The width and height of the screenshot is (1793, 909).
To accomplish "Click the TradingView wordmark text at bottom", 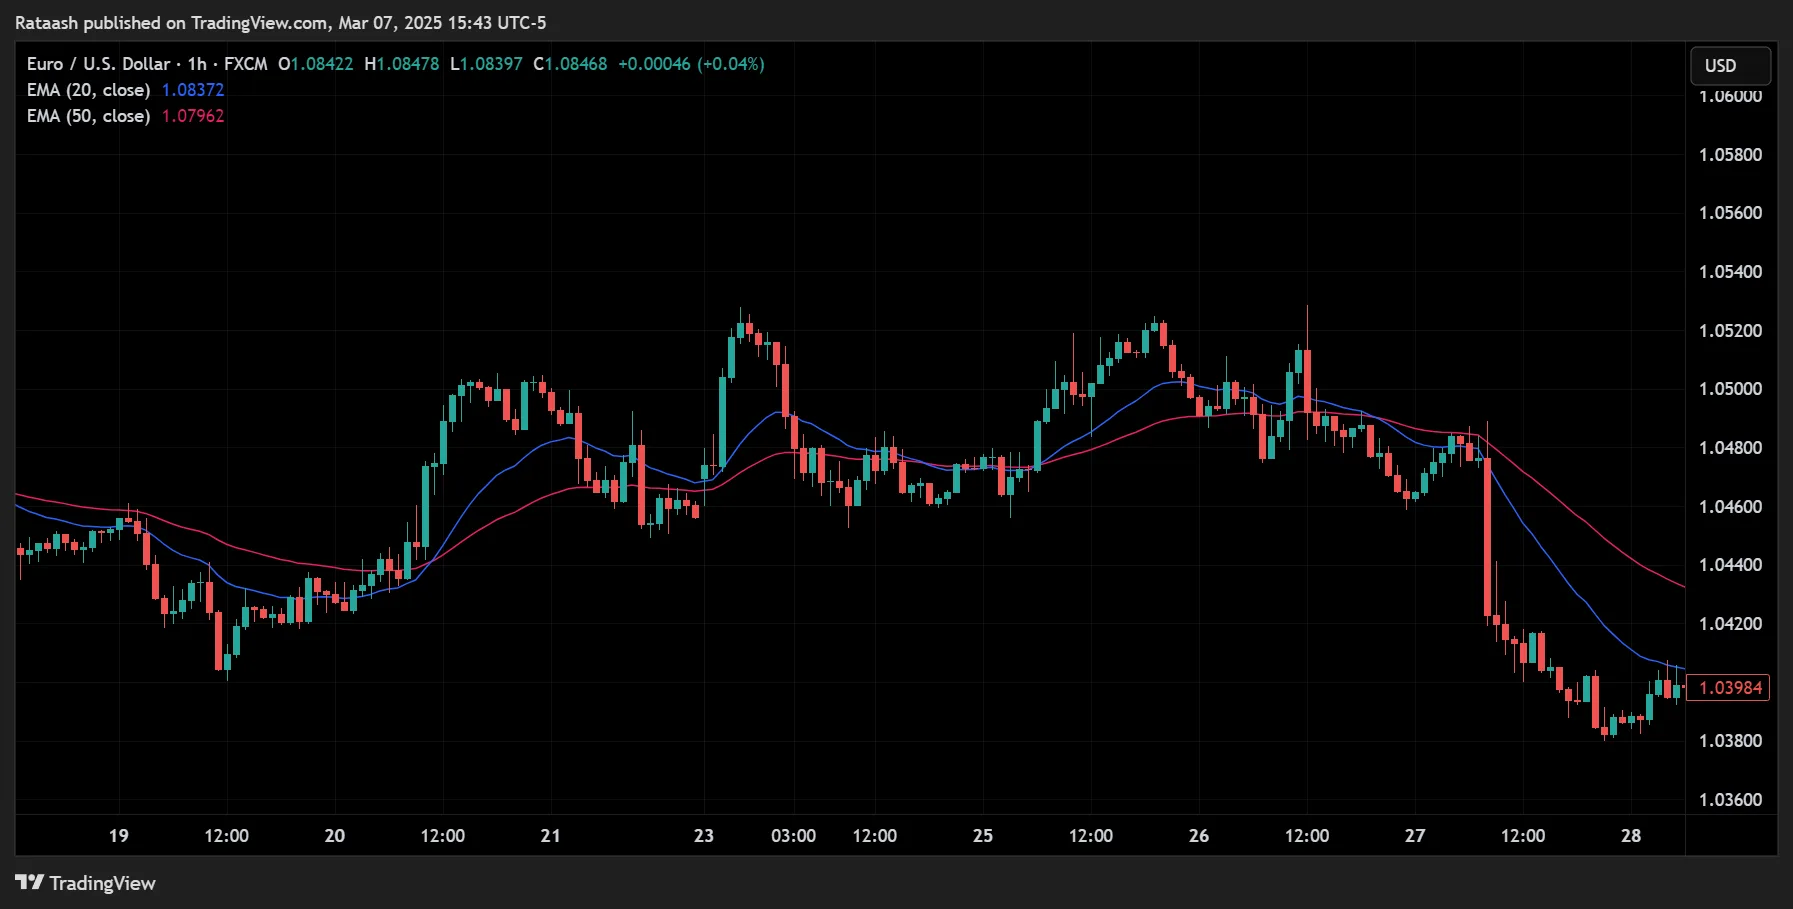I will [102, 883].
